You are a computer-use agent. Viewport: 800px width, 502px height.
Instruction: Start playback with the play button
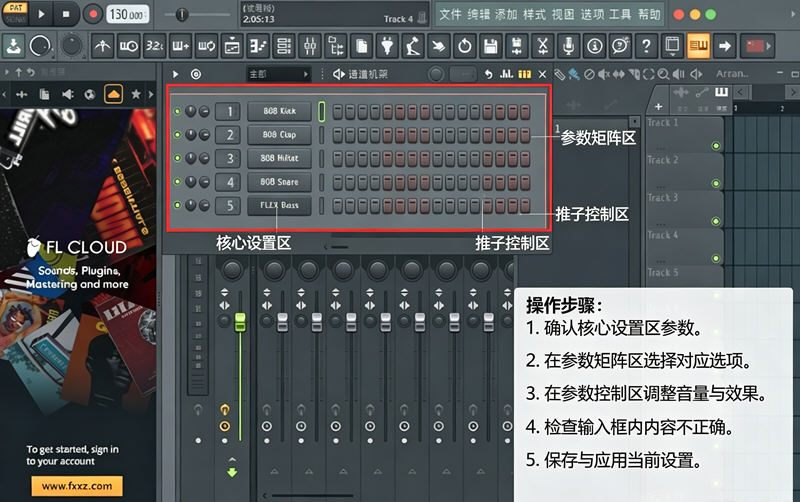(x=41, y=14)
